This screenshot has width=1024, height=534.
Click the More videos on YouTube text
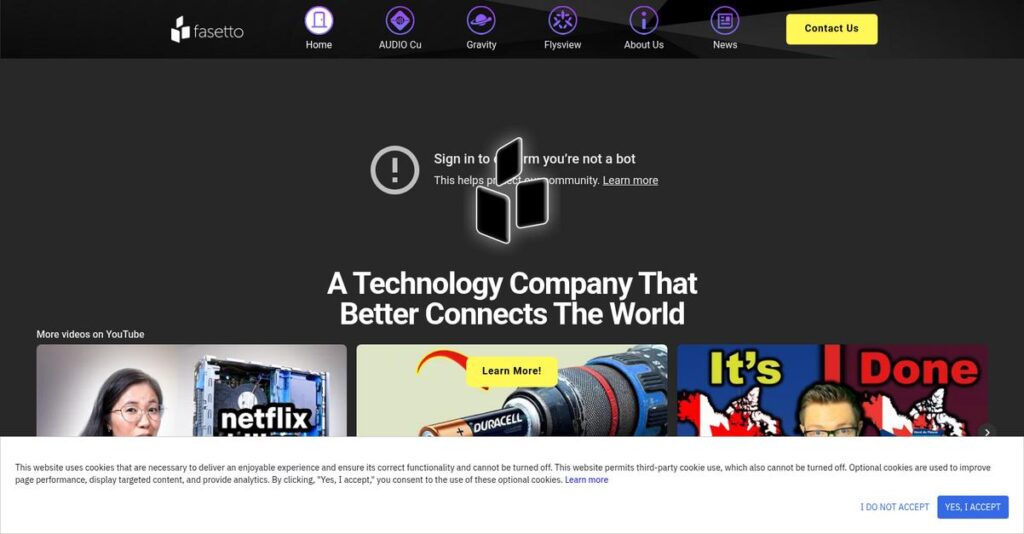(x=90, y=334)
